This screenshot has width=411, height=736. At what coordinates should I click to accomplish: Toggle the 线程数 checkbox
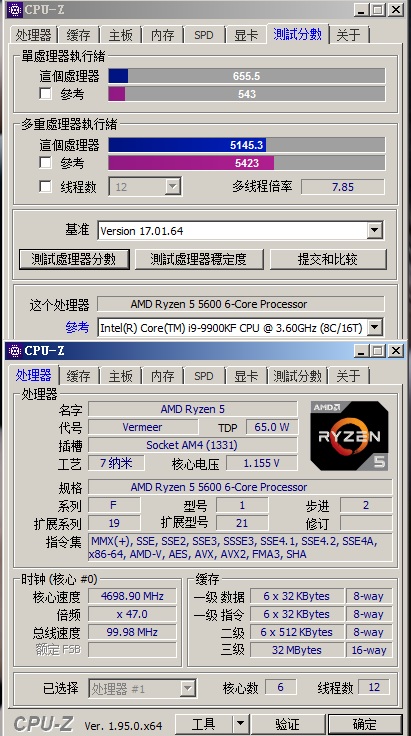(46, 187)
